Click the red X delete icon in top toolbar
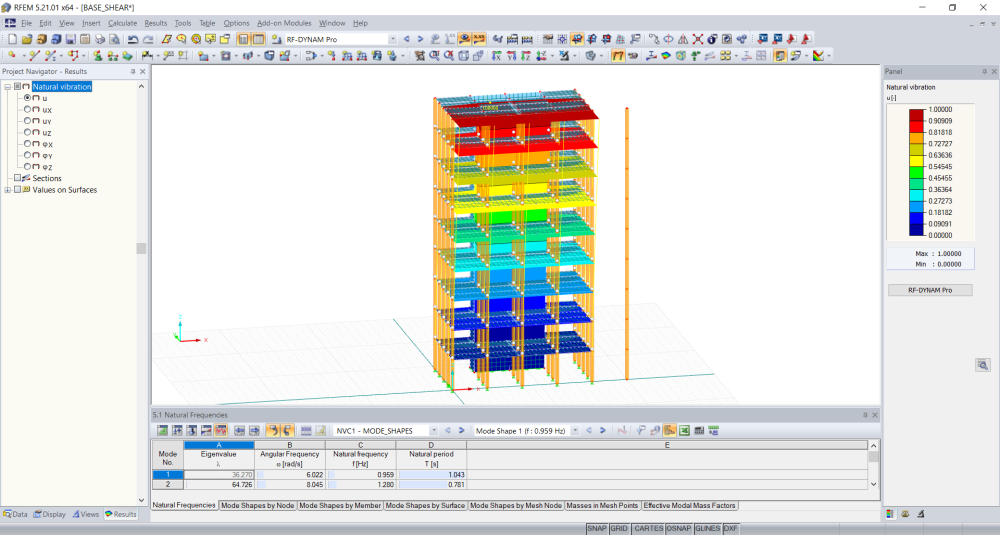The image size is (1000, 535). [x=698, y=40]
